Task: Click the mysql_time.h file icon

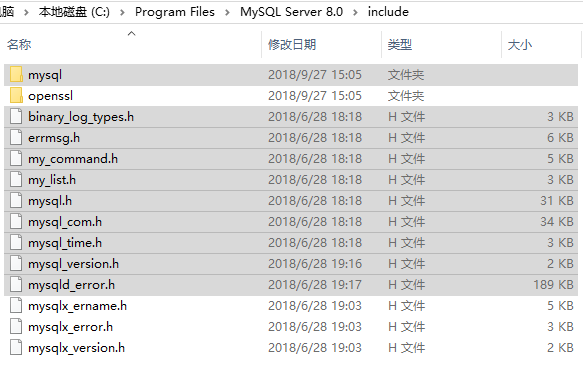Action: coord(16,243)
